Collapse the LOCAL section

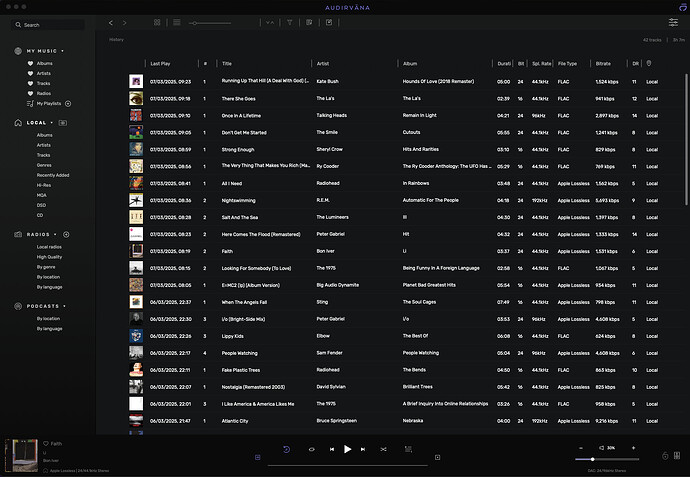(51, 123)
